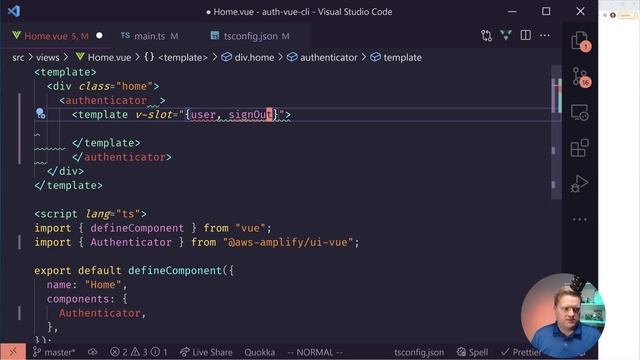Open Home.vue breadcrumb dropdown
640x360 pixels.
[104, 58]
